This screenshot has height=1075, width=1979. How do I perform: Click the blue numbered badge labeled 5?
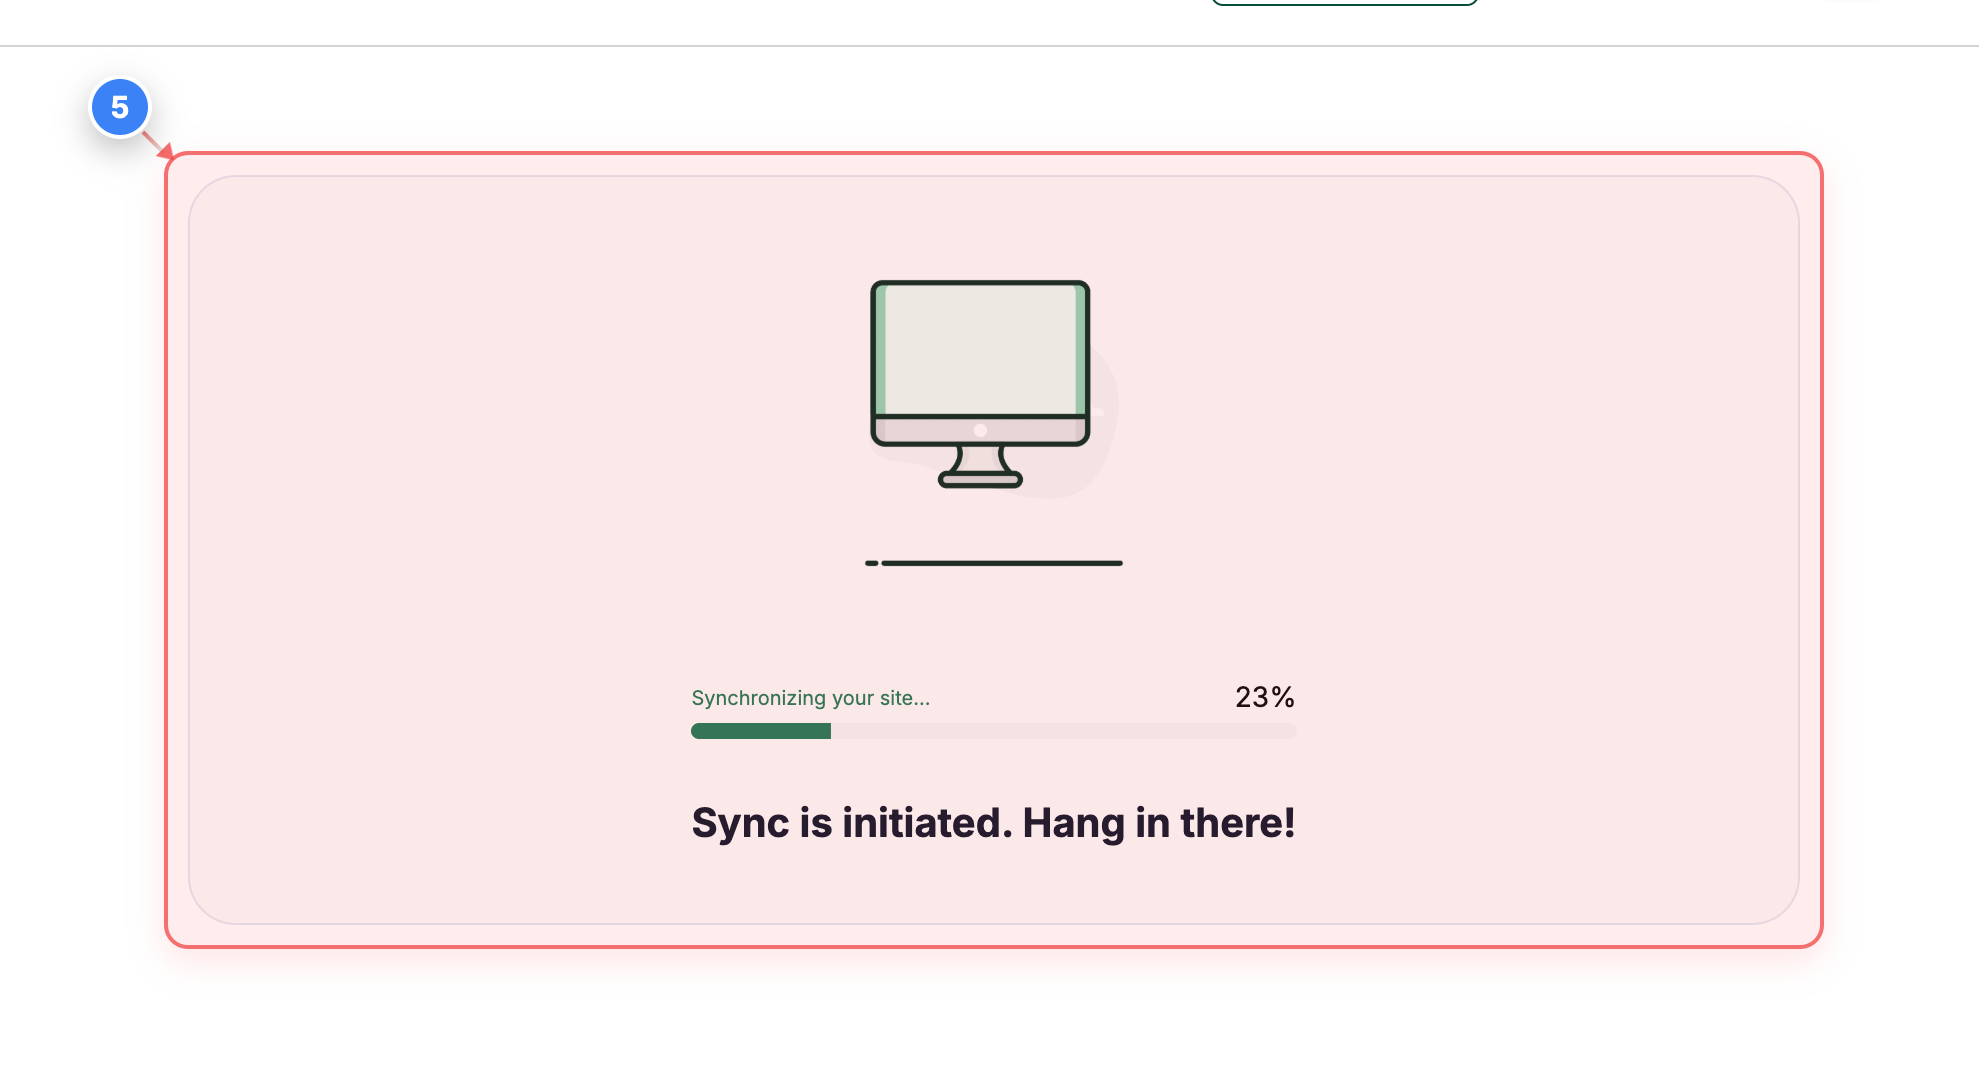[x=120, y=107]
